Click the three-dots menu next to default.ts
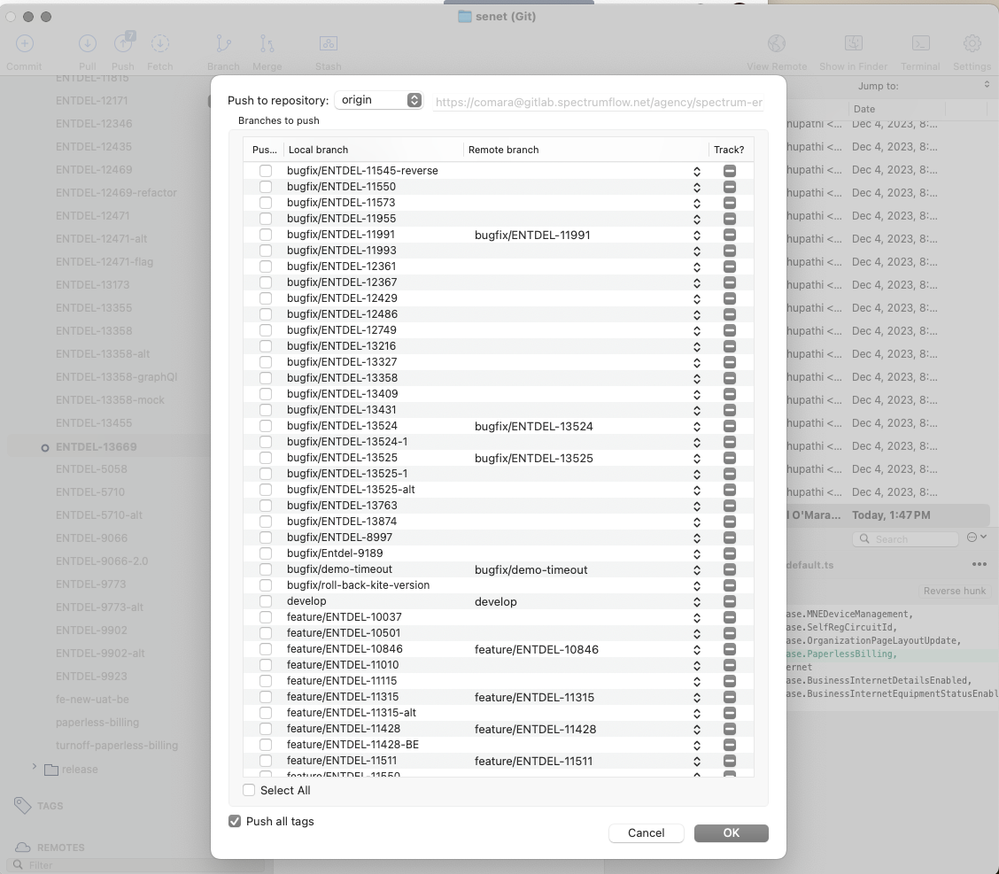Screen dimensions: 999x874 click(979, 564)
